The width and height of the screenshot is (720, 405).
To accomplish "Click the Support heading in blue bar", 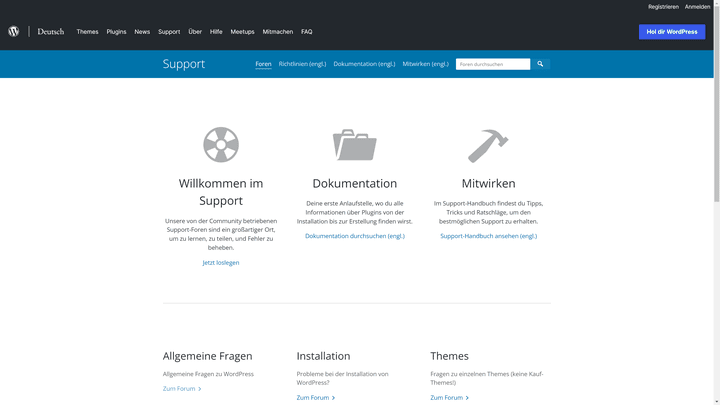I will (184, 64).
